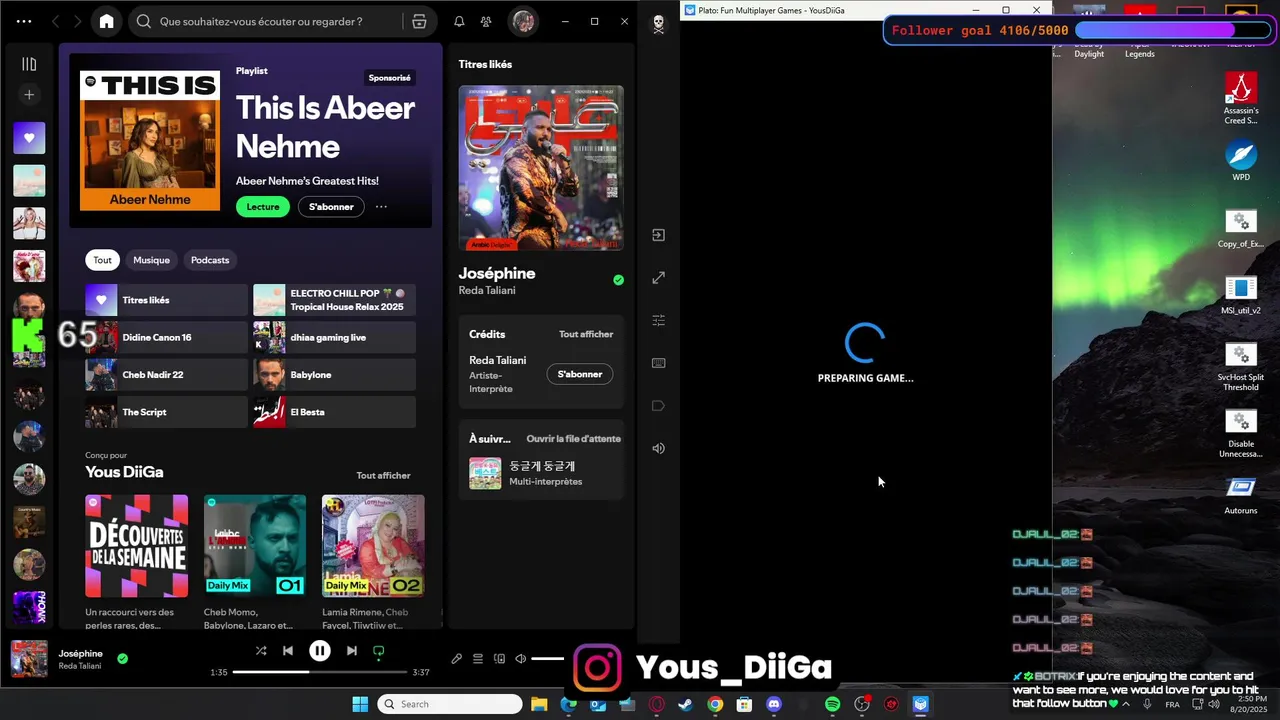This screenshot has width=1280, height=720.
Task: Open Didine Canon 16 tile
Action: tap(166, 337)
